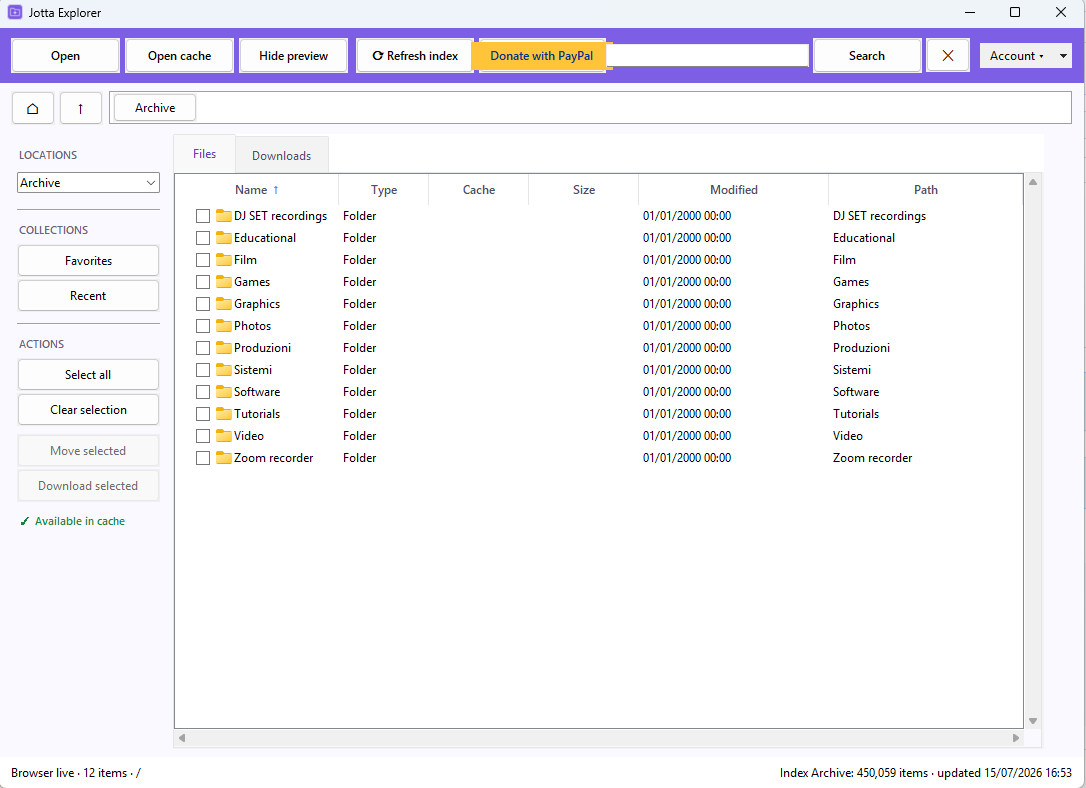1086x788 pixels.
Task: Clear the search with the X button
Action: tap(947, 56)
